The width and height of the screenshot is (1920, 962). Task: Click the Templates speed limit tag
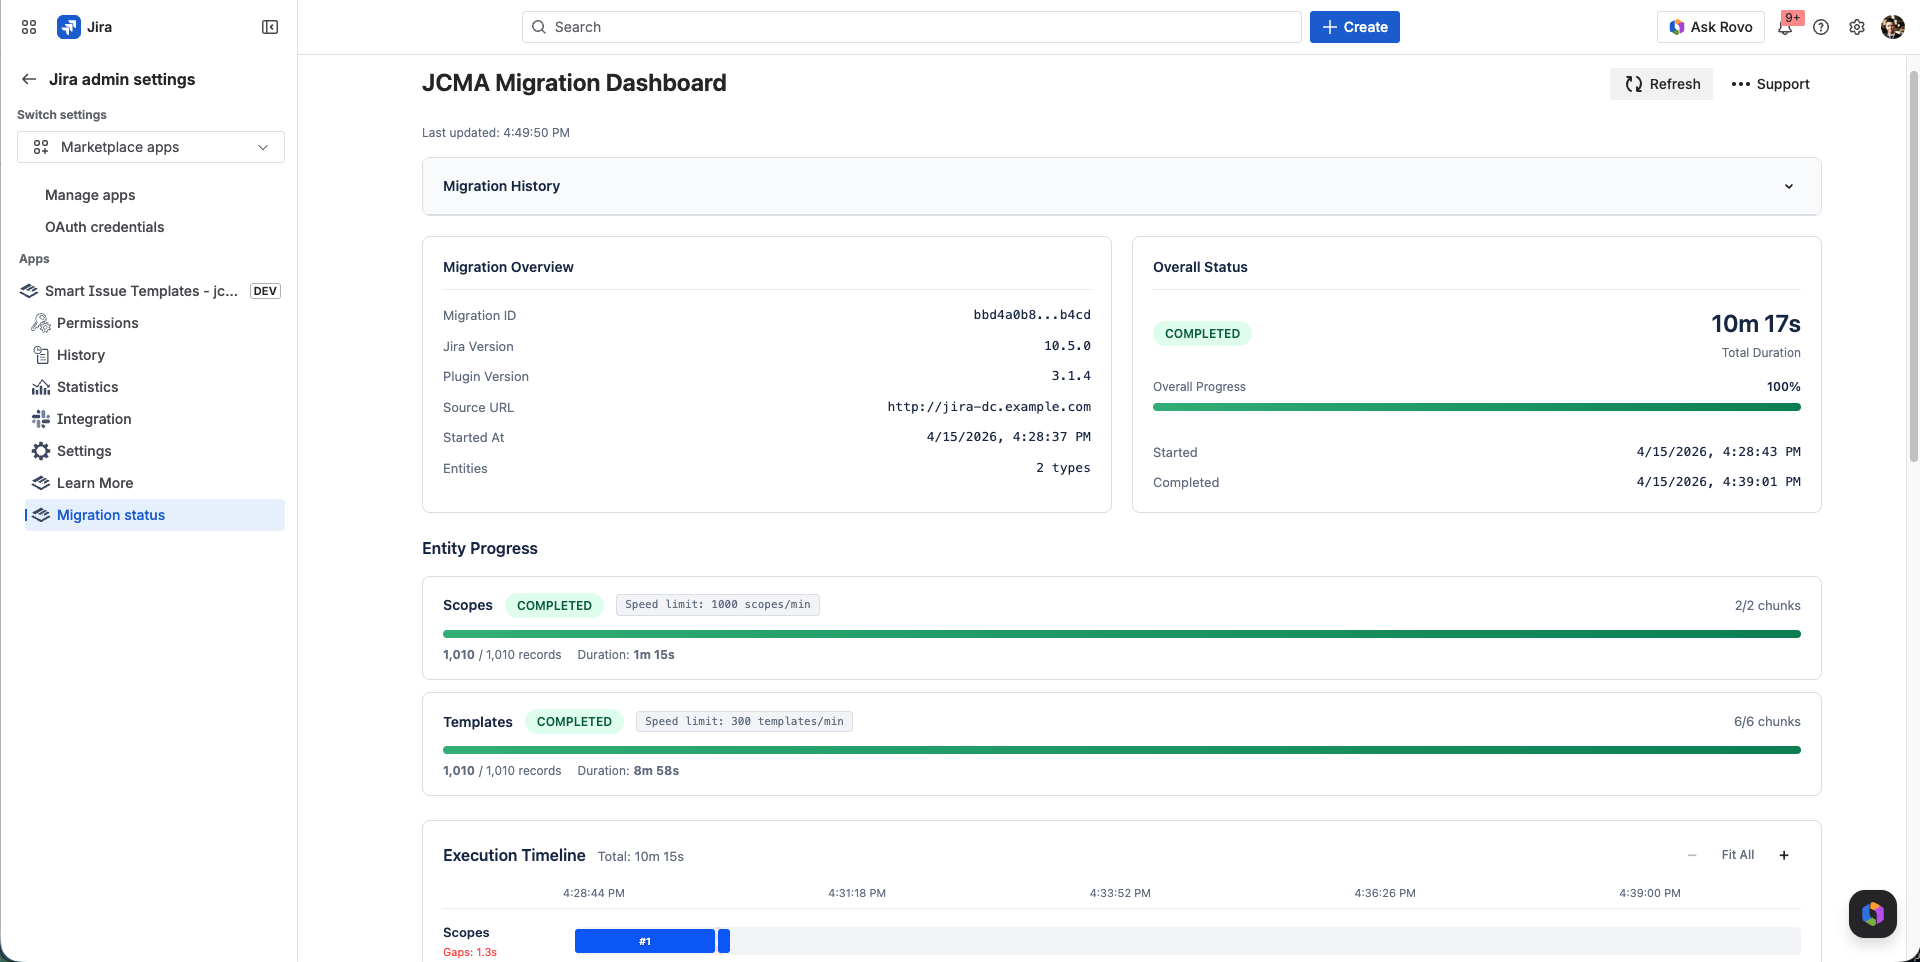[x=744, y=721]
